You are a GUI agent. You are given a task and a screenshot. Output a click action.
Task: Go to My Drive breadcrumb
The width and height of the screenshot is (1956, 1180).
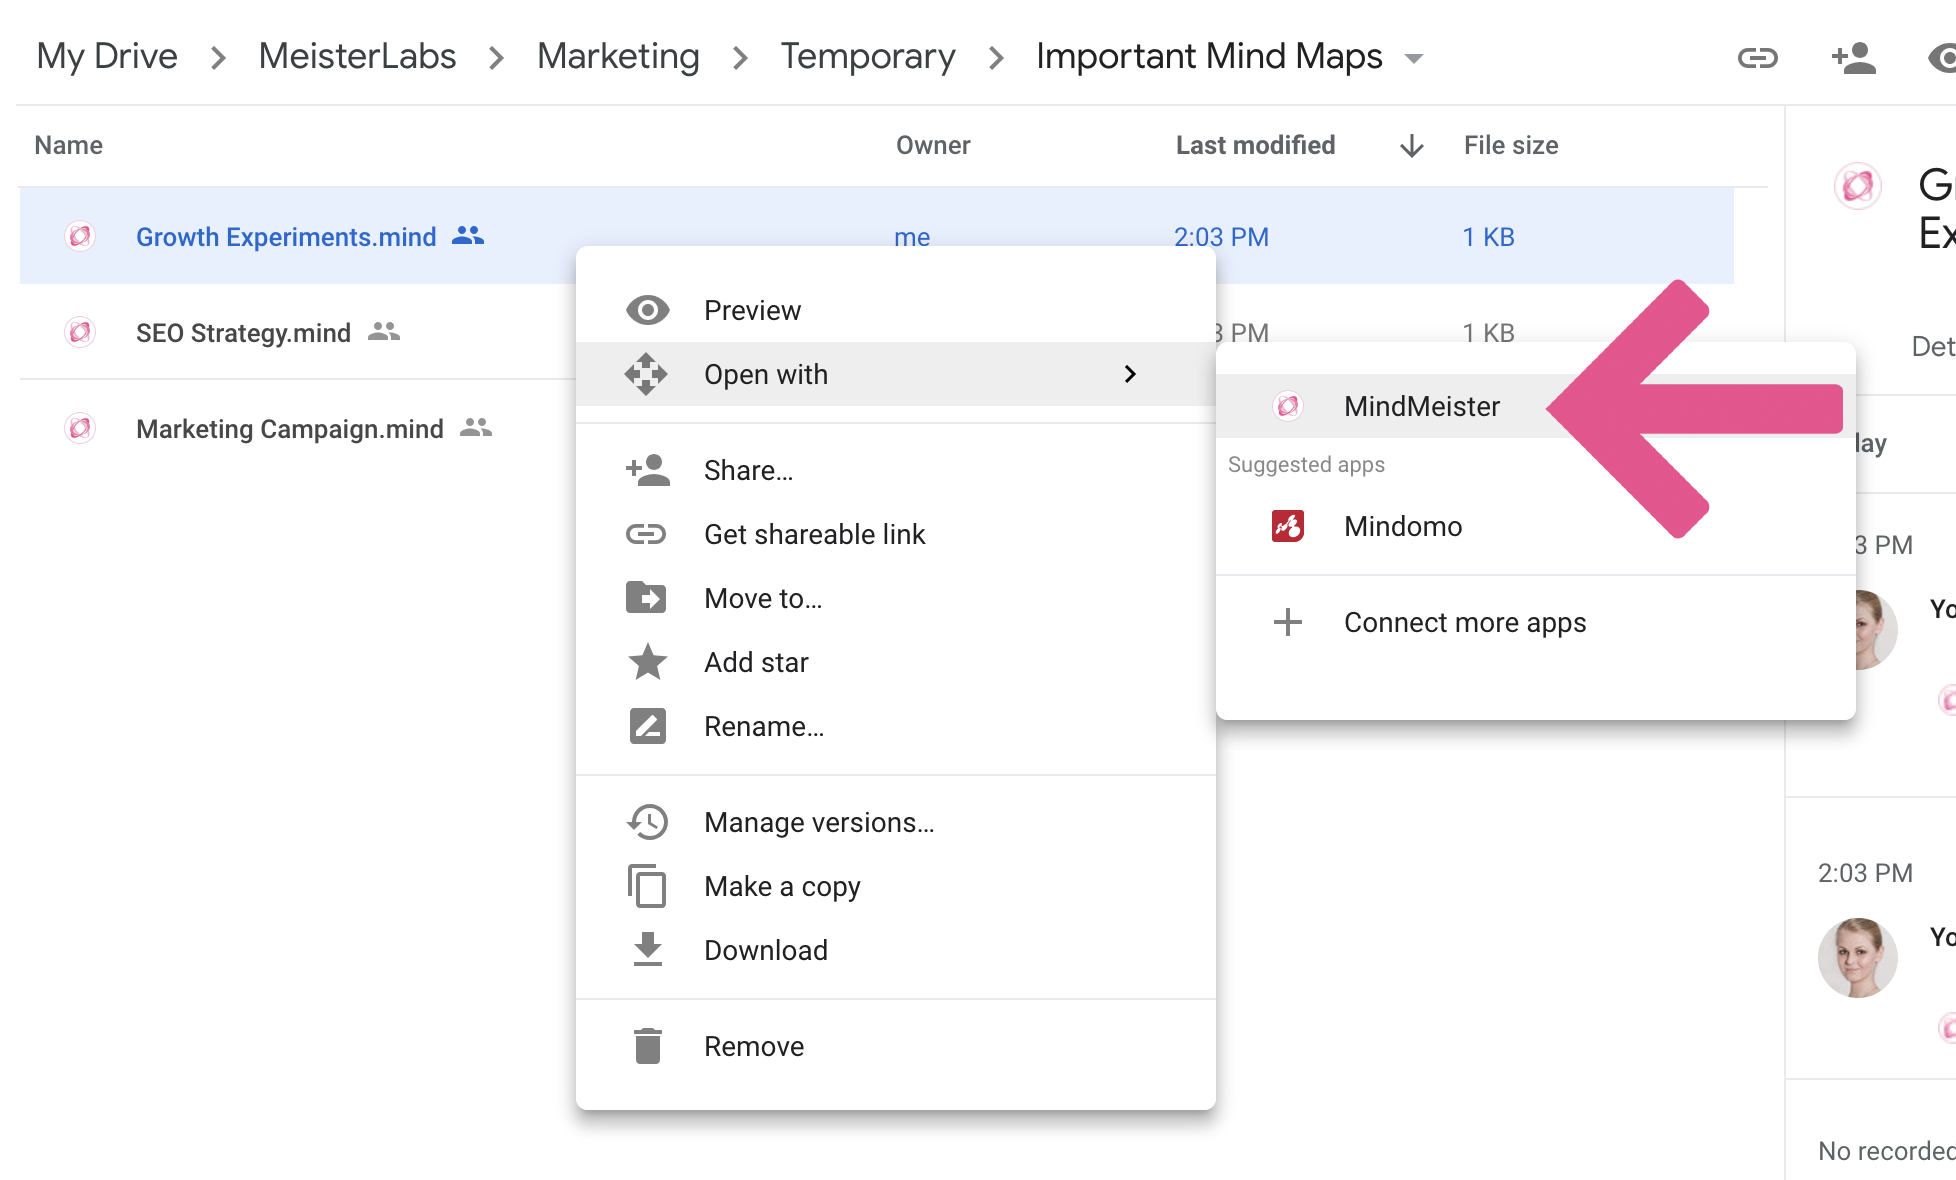[x=107, y=56]
